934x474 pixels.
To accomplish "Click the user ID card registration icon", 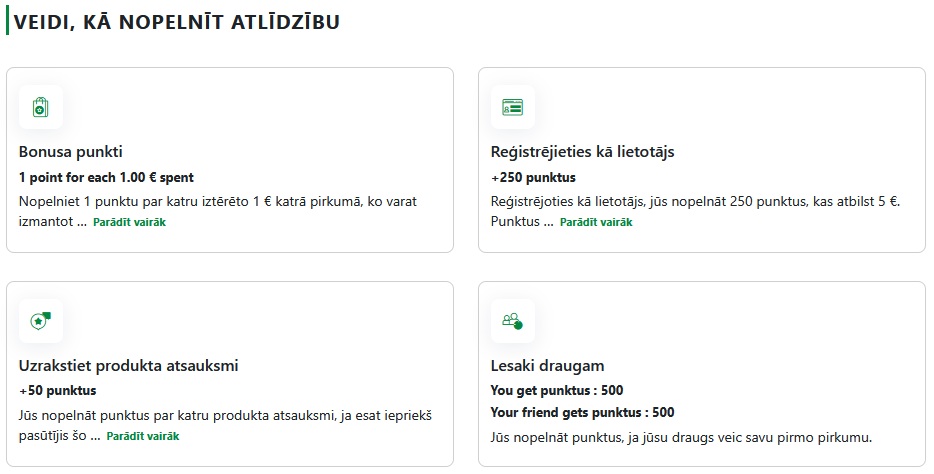I will (x=512, y=107).
